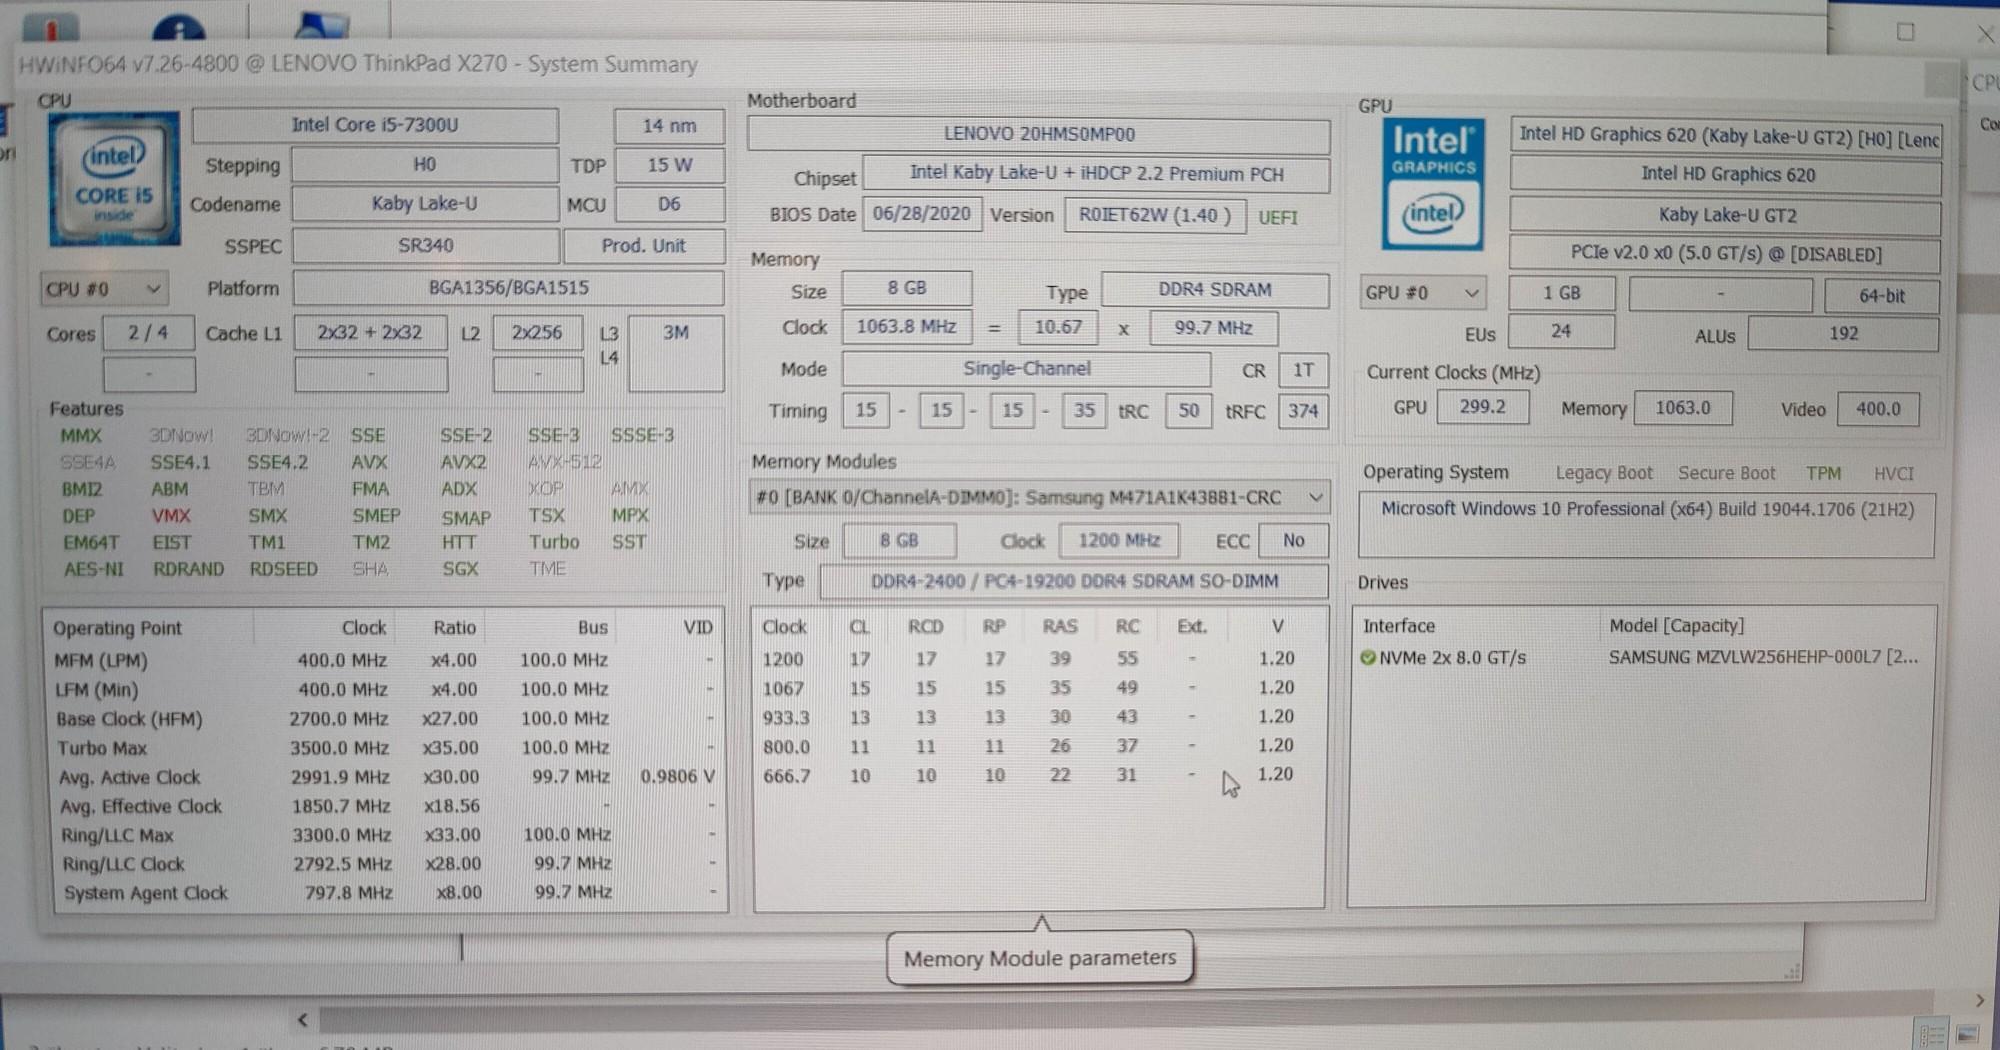Click the Avg. Effective Clock row
2000x1050 pixels.
(x=388, y=806)
